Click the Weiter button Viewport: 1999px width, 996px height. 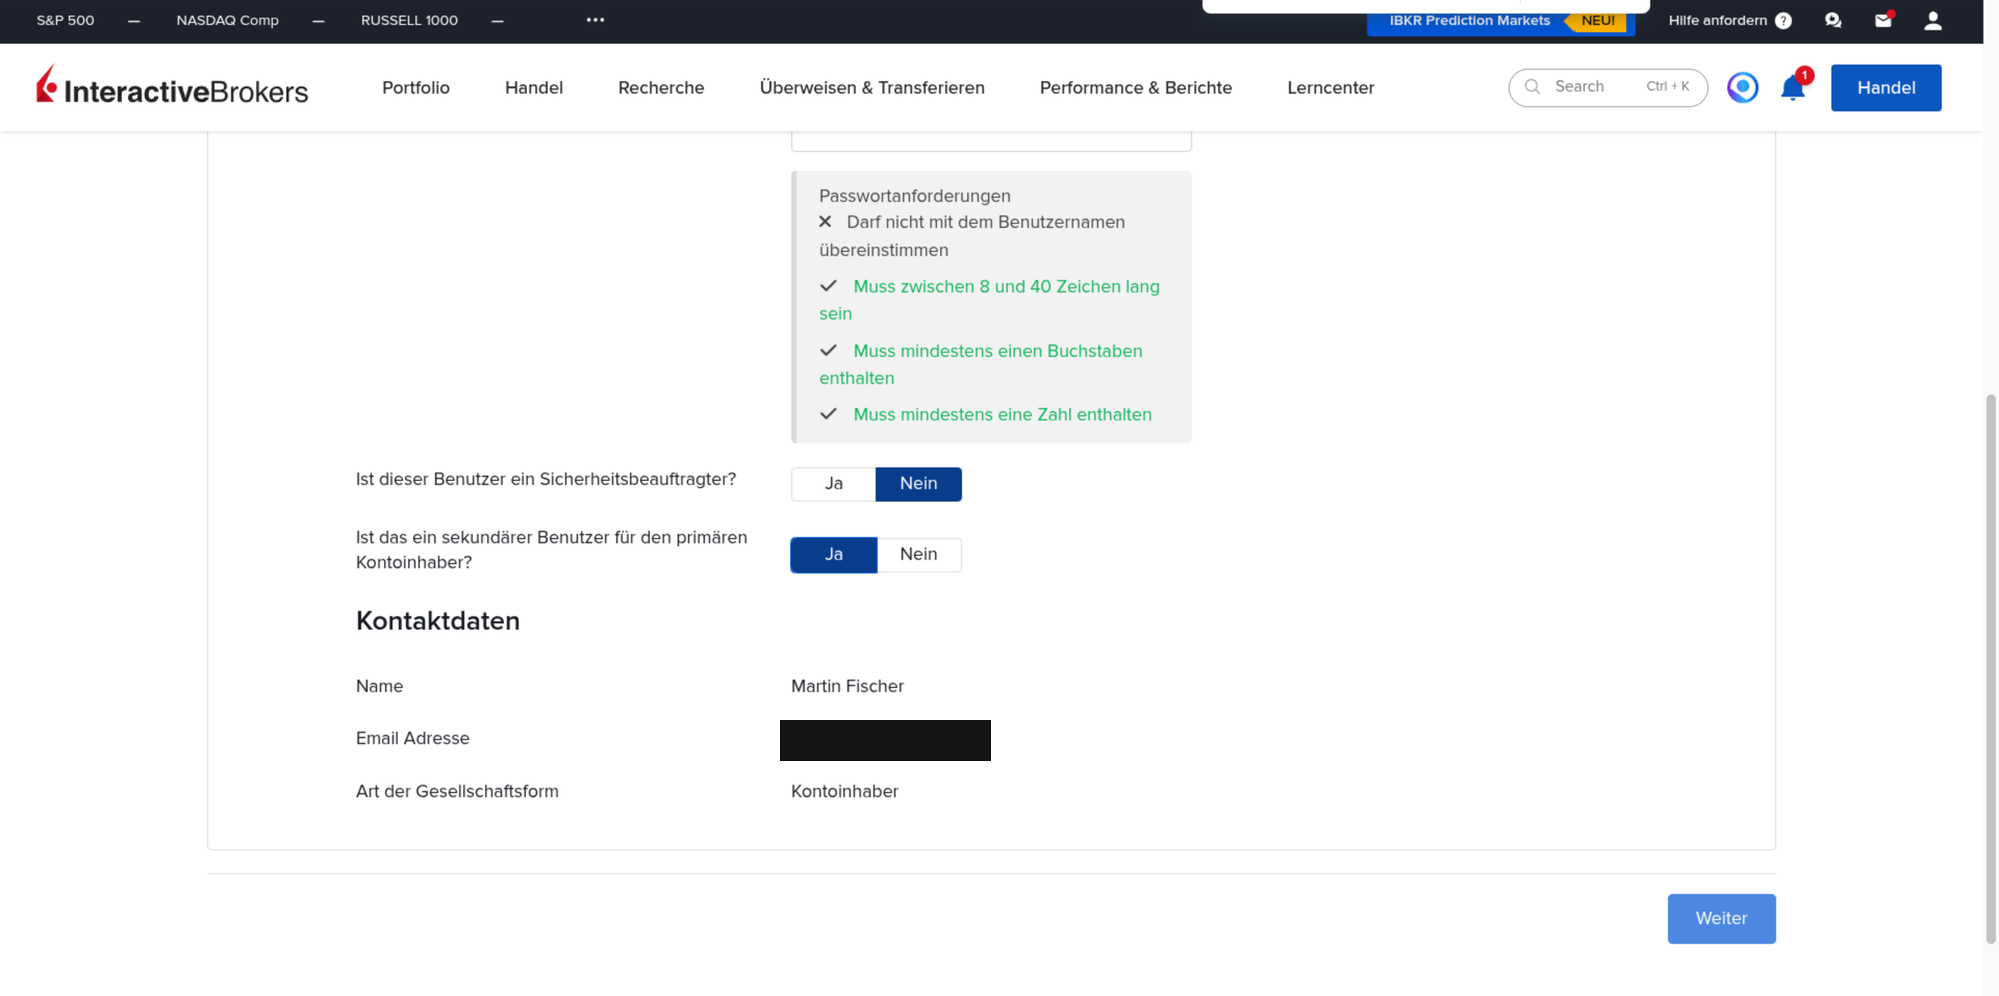point(1721,919)
